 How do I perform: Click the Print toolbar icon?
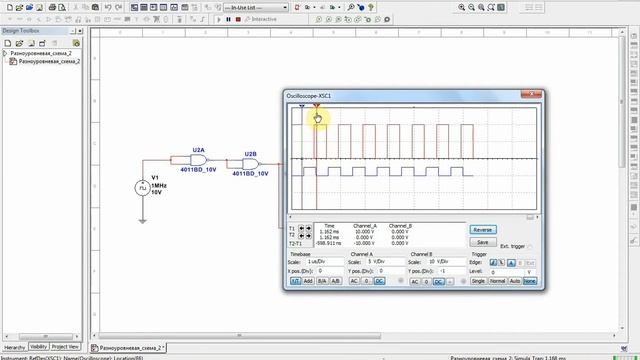point(52,7)
